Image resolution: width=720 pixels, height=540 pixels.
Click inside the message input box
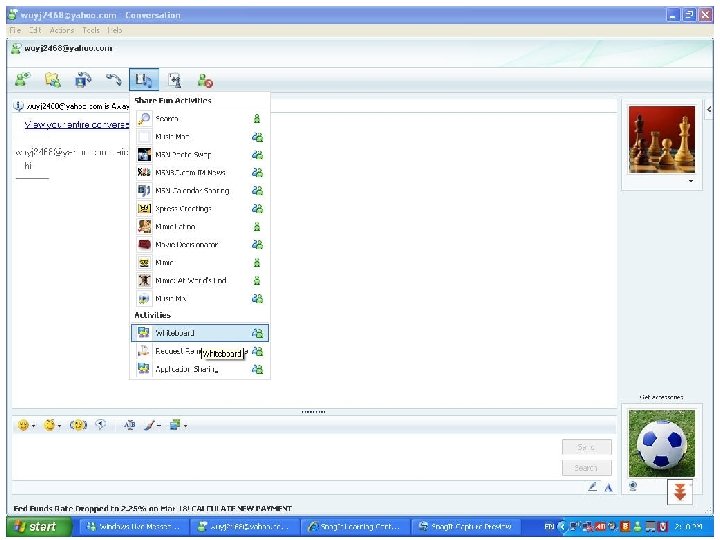[285, 457]
